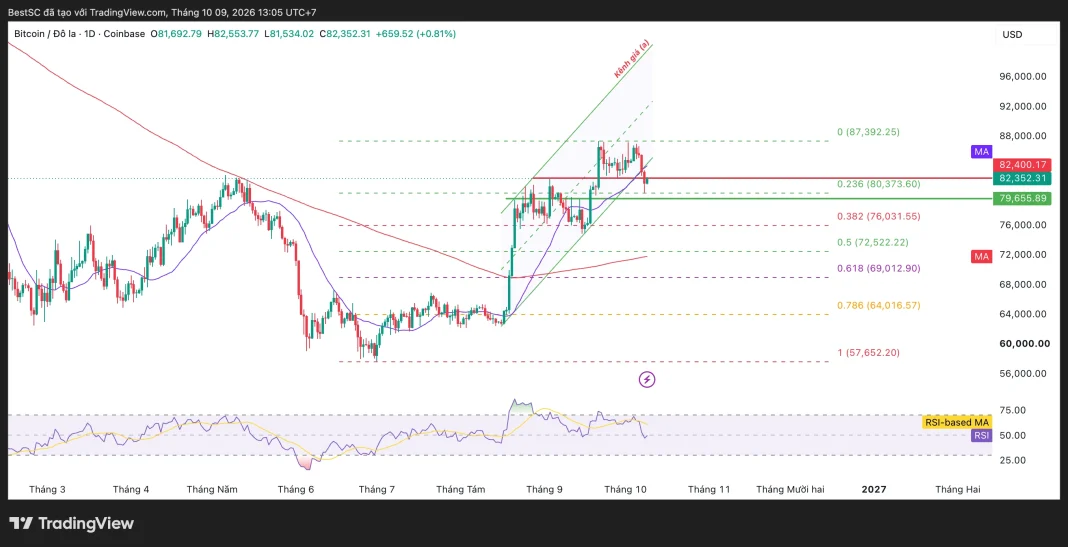Click 64,000.00 on the price axis
Image resolution: width=1068 pixels, height=547 pixels.
[1022, 314]
